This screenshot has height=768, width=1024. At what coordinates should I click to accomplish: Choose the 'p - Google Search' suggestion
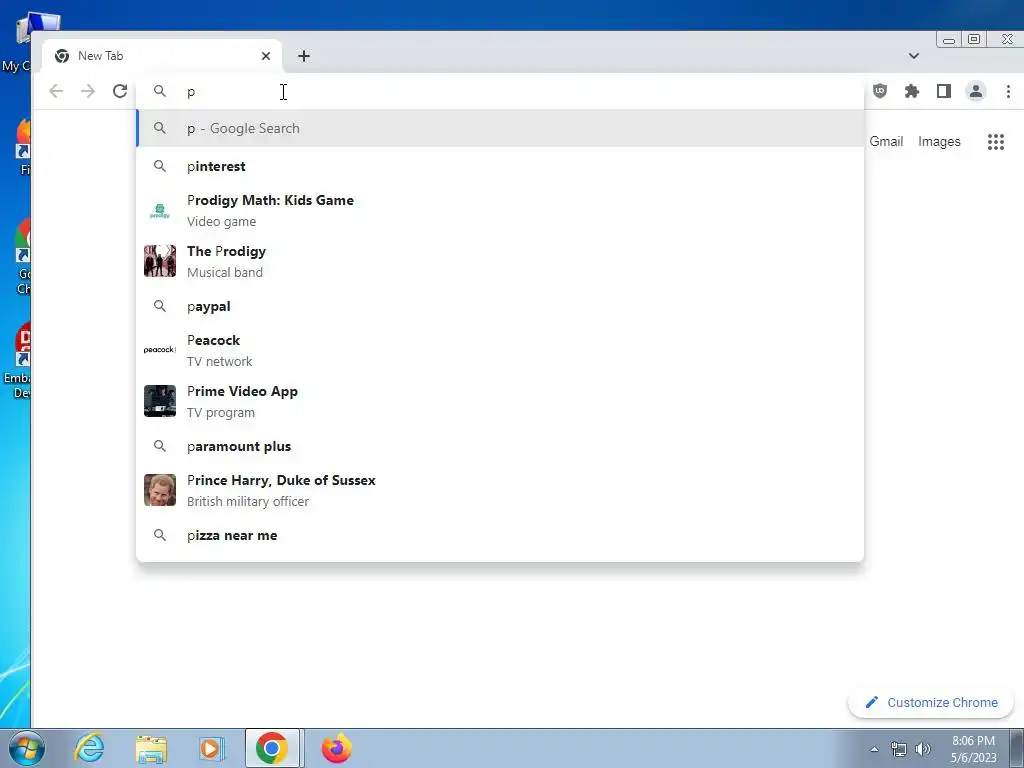point(500,129)
